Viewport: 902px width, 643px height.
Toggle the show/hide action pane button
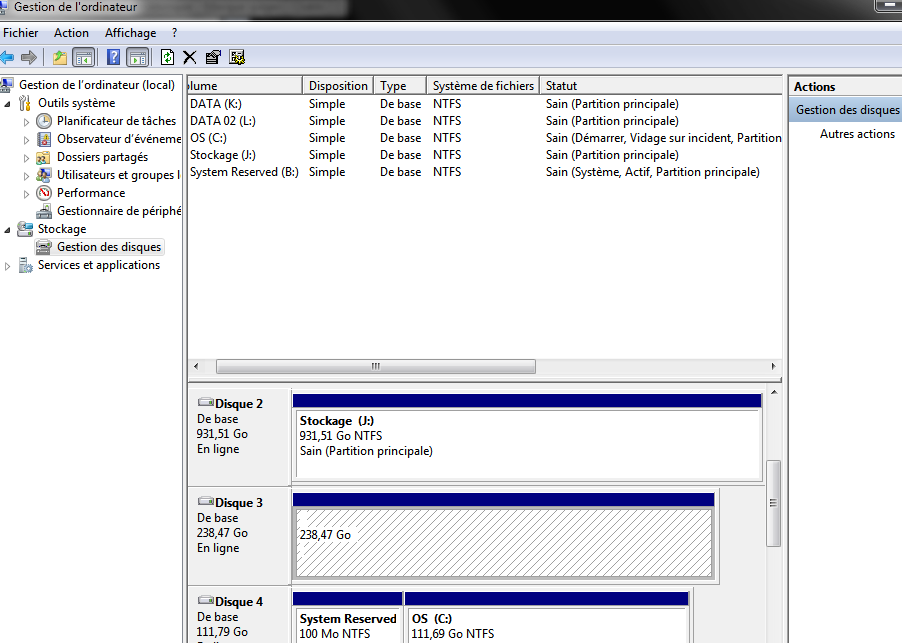[138, 57]
